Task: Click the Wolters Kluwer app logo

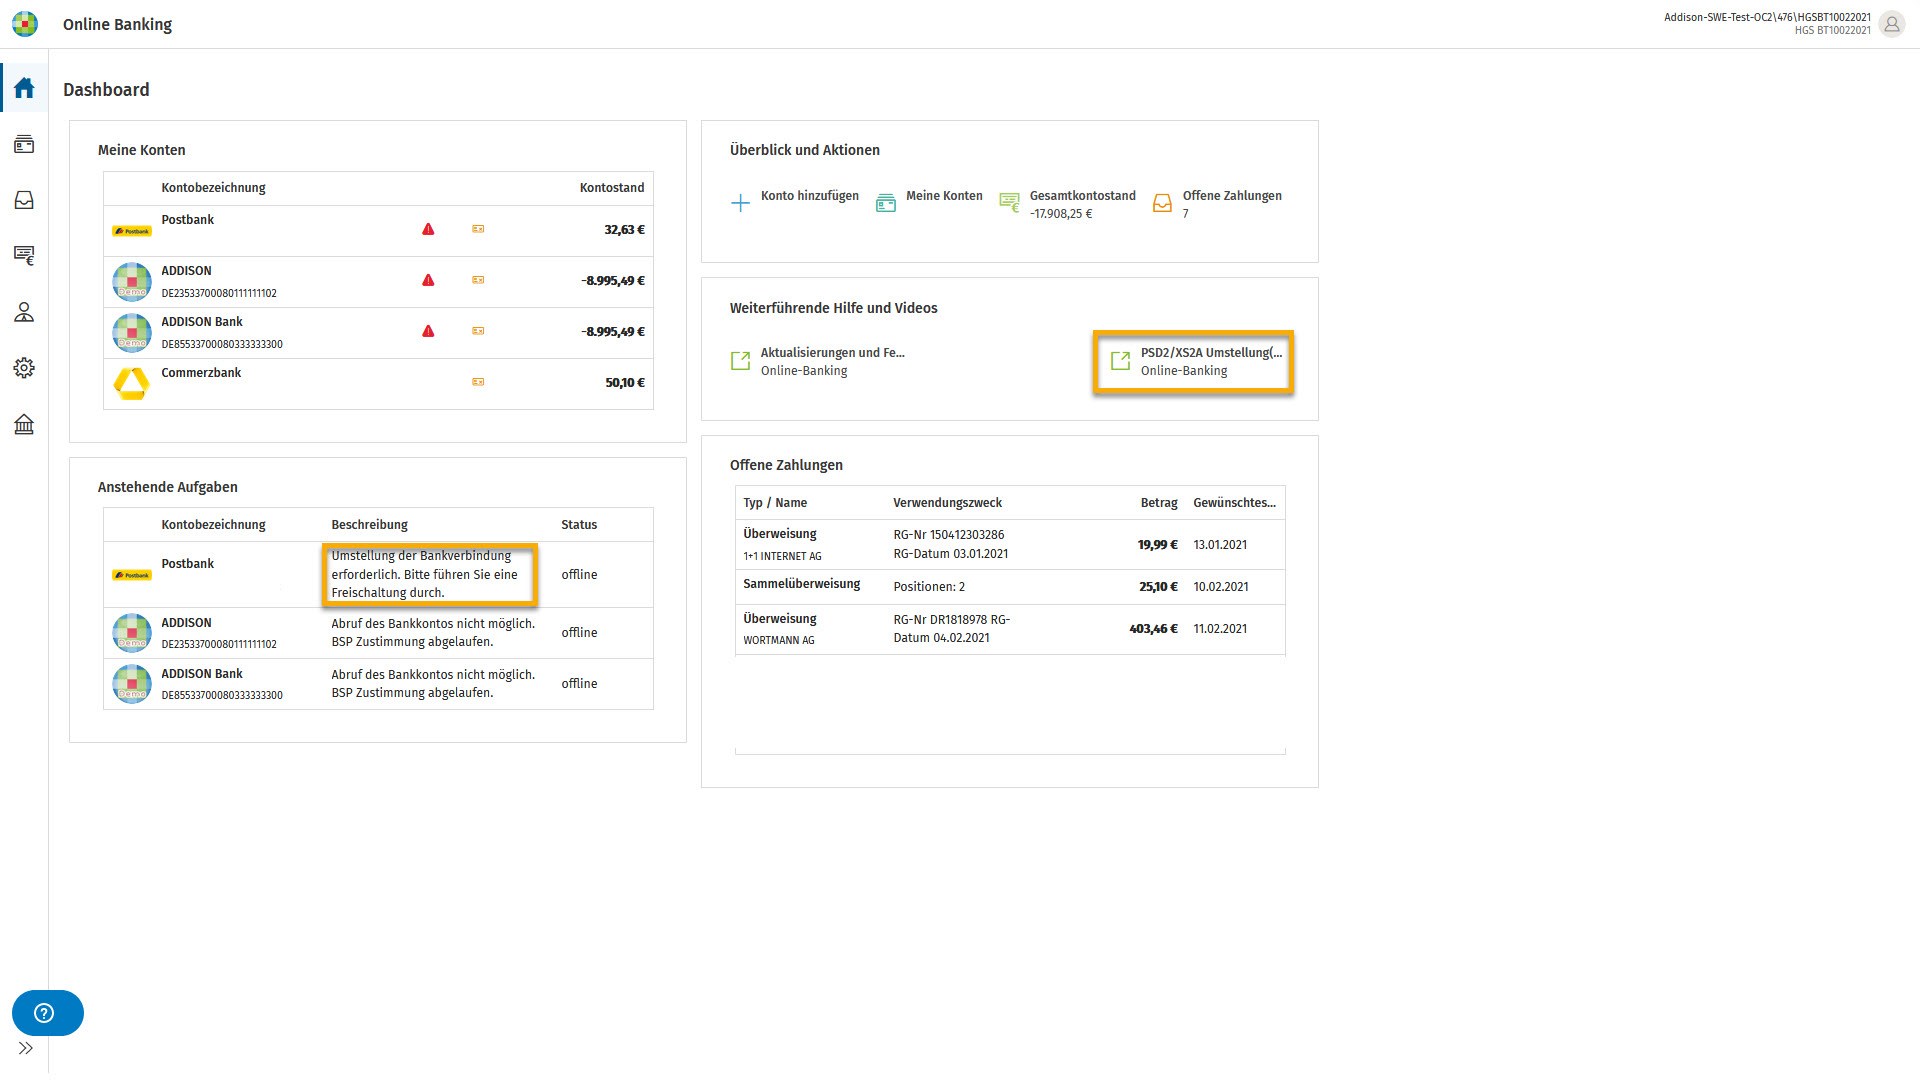Action: click(25, 24)
